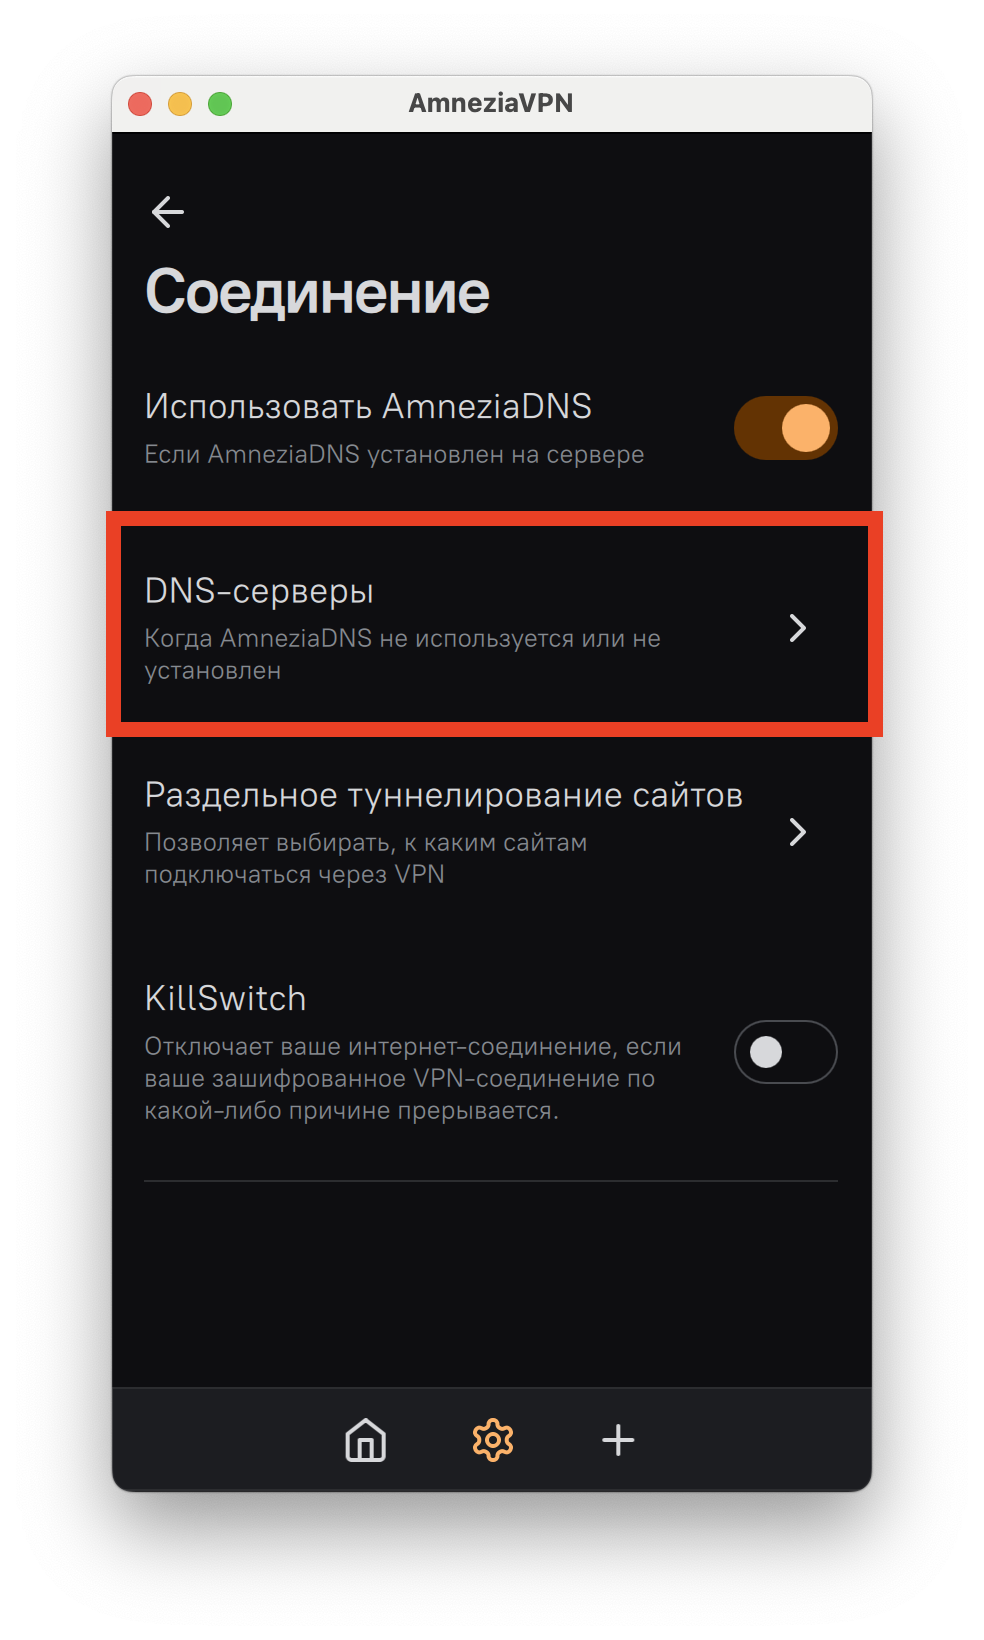
Task: Open the Home tab icon
Action: point(366,1440)
